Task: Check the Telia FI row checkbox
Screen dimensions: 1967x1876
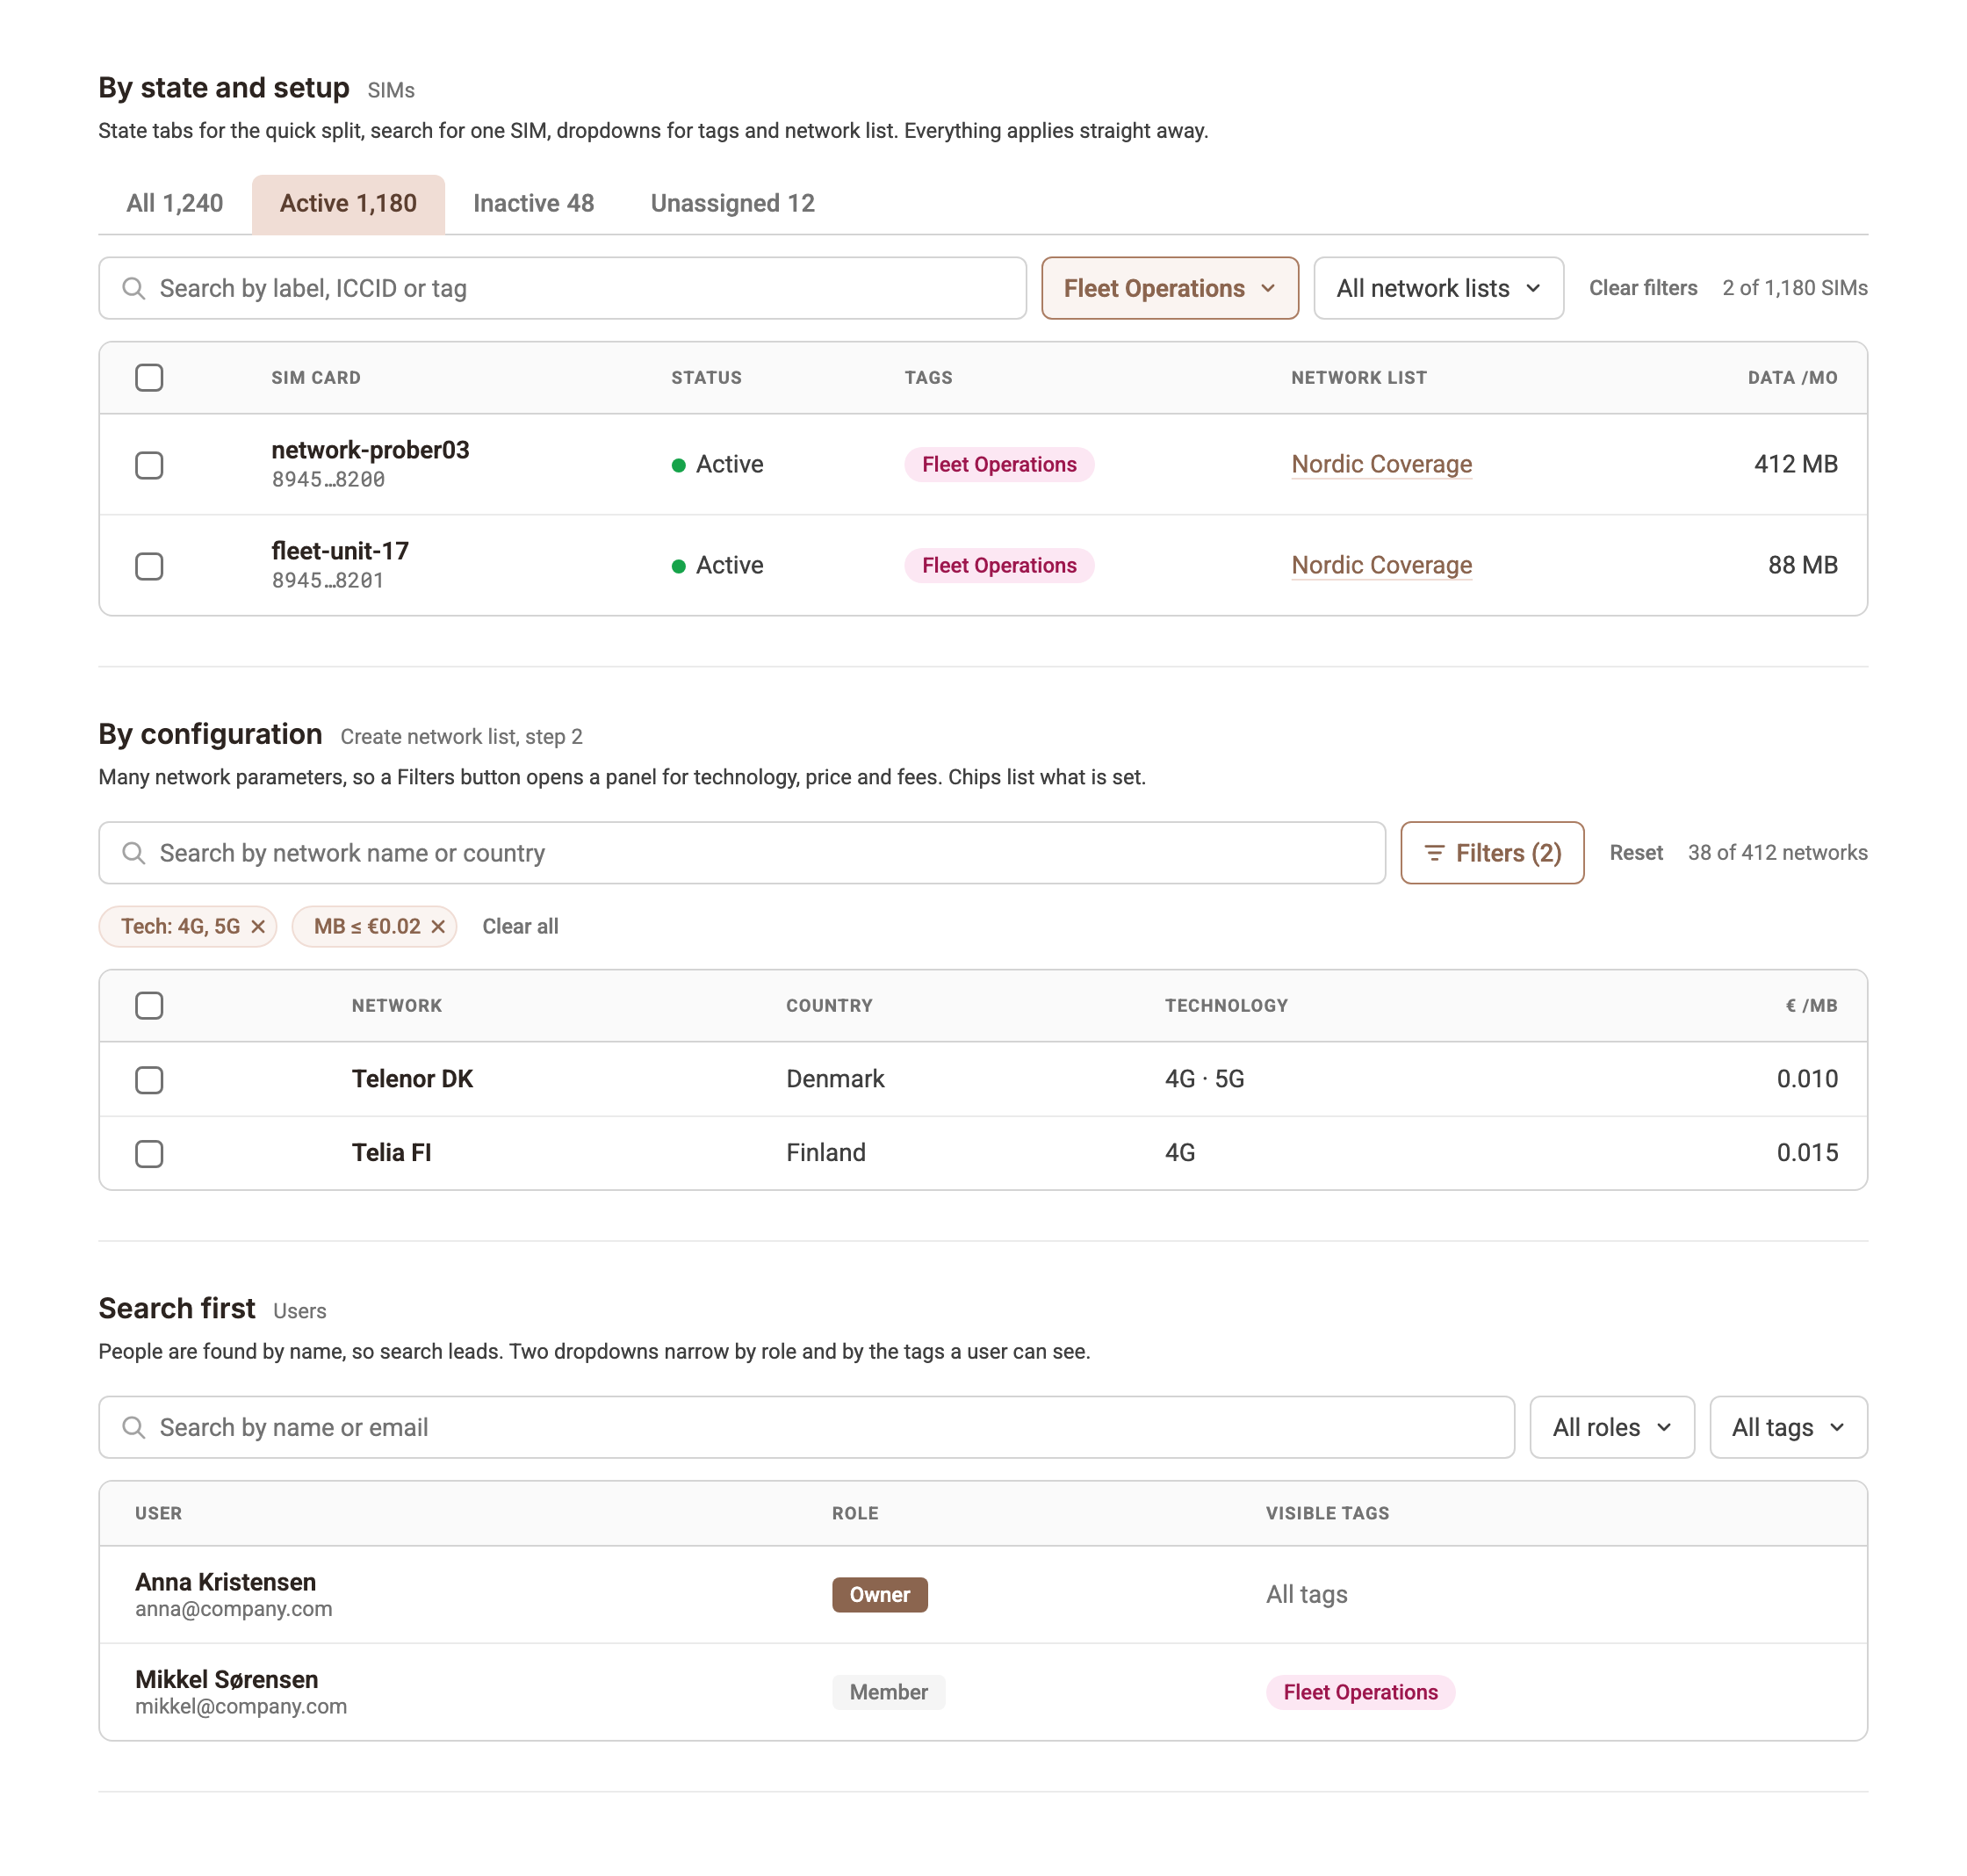Action: point(149,1154)
